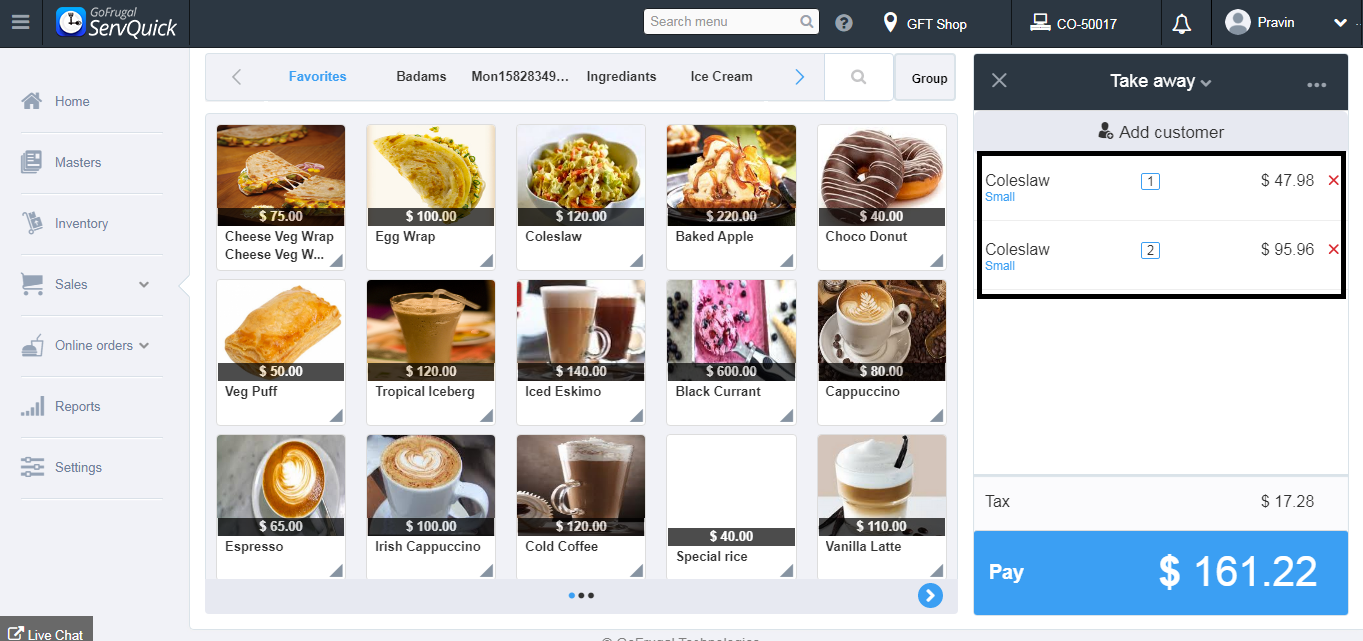The width and height of the screenshot is (1363, 641).
Task: Show next categories with right chevron
Action: click(x=799, y=77)
